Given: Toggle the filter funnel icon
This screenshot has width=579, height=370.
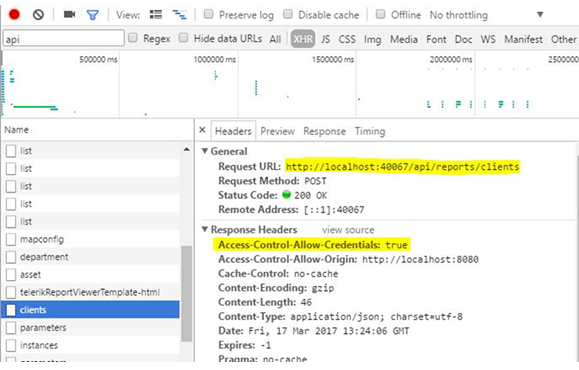Looking at the screenshot, I should pyautogui.click(x=92, y=15).
